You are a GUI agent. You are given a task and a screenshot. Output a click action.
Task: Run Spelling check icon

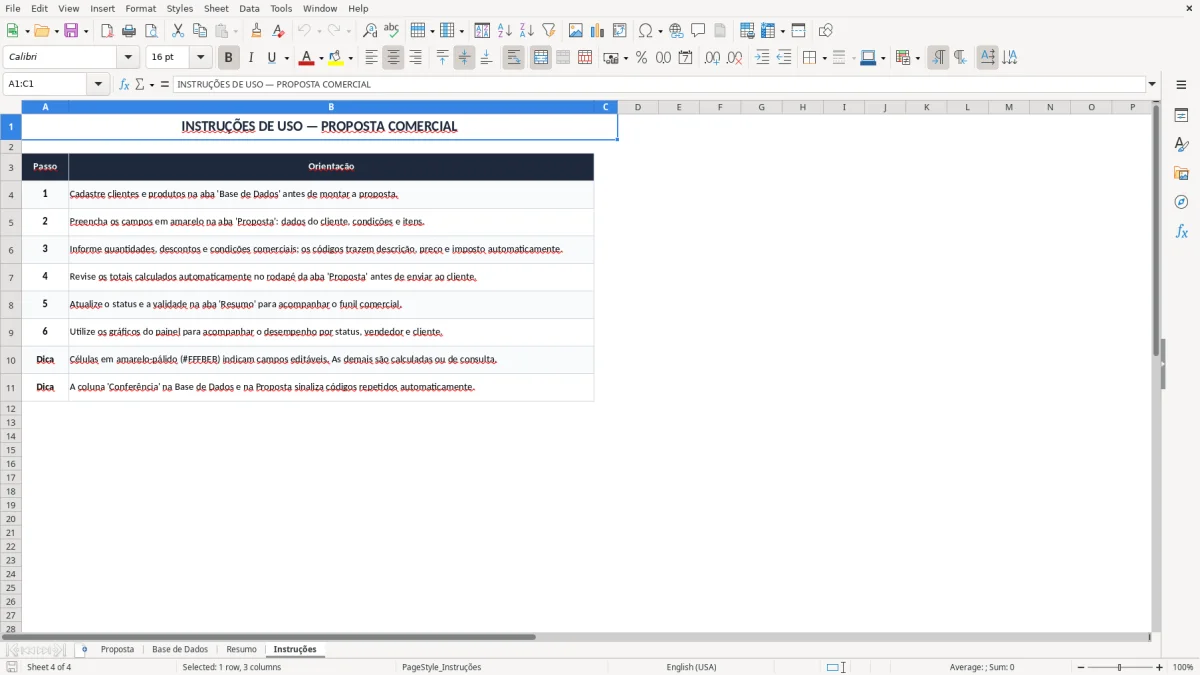coord(392,31)
